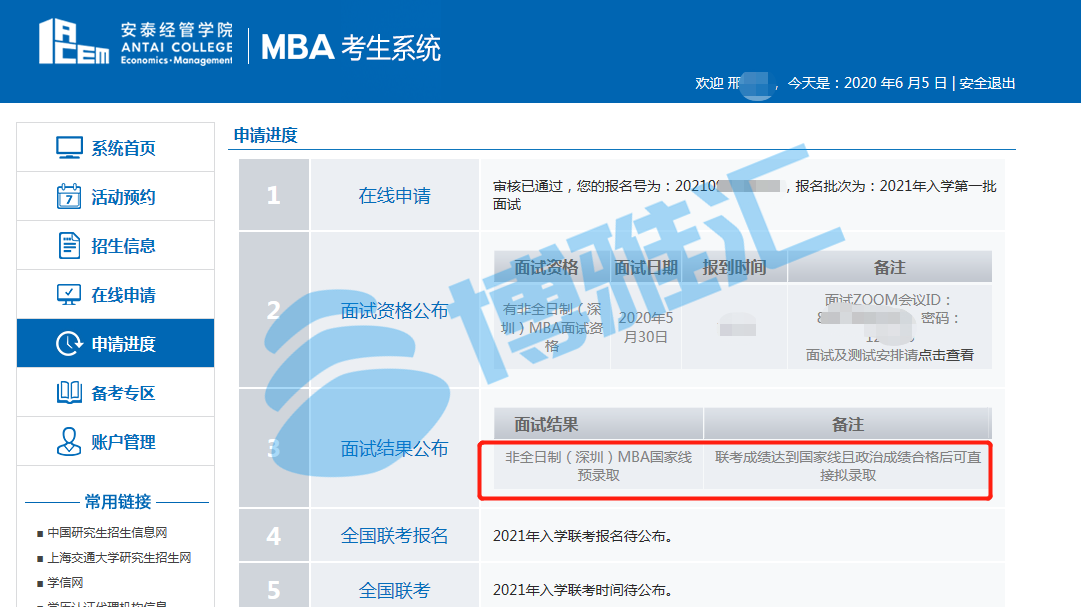Image resolution: width=1081 pixels, height=607 pixels.
Task: Open the 系统首页 menu item
Action: (115, 148)
